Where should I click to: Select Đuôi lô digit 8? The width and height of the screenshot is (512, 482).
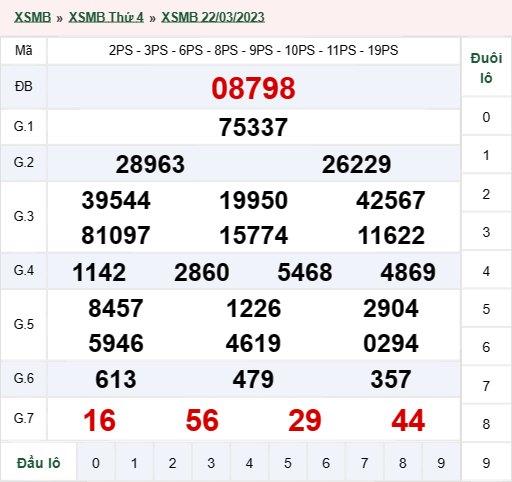(x=486, y=424)
